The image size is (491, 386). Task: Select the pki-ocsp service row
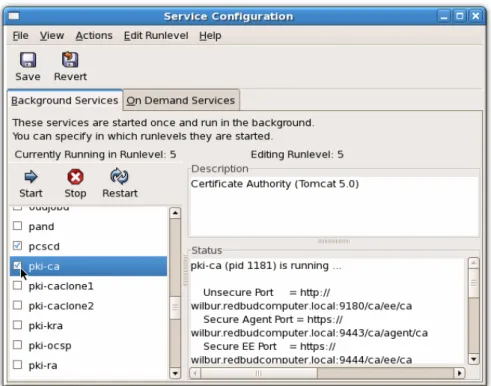pos(88,345)
